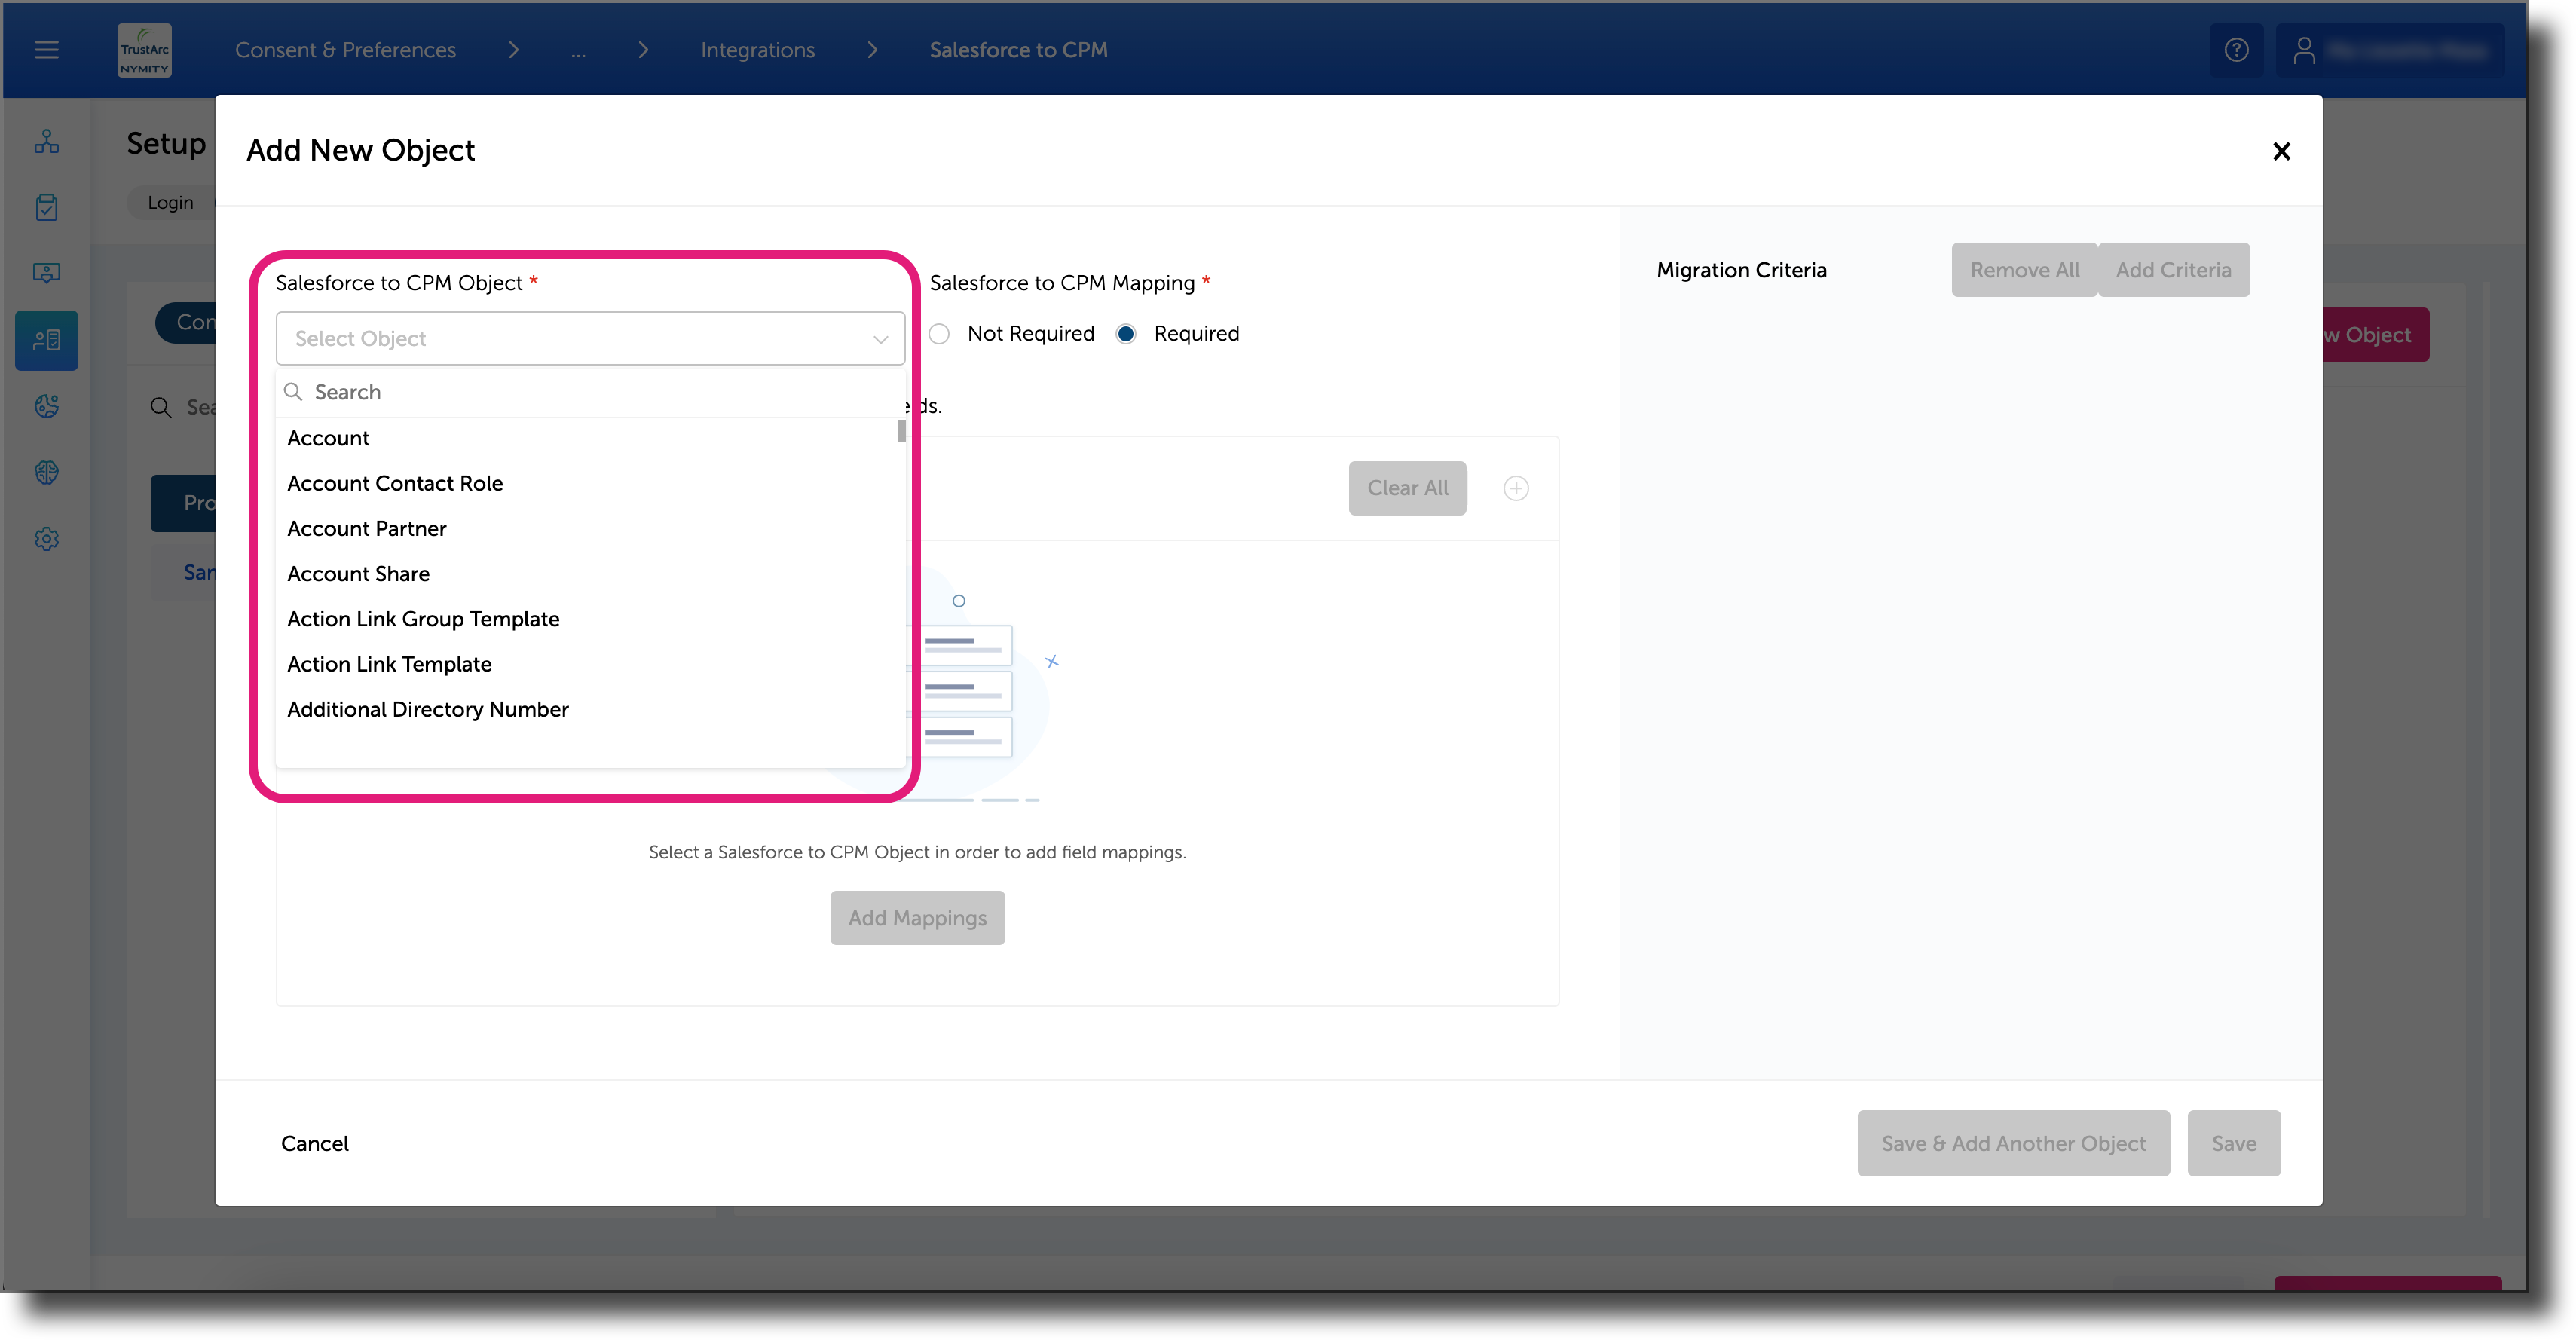Screen dimensions: 2576x1340
Task: Choose Action Link Group Template option
Action: (423, 619)
